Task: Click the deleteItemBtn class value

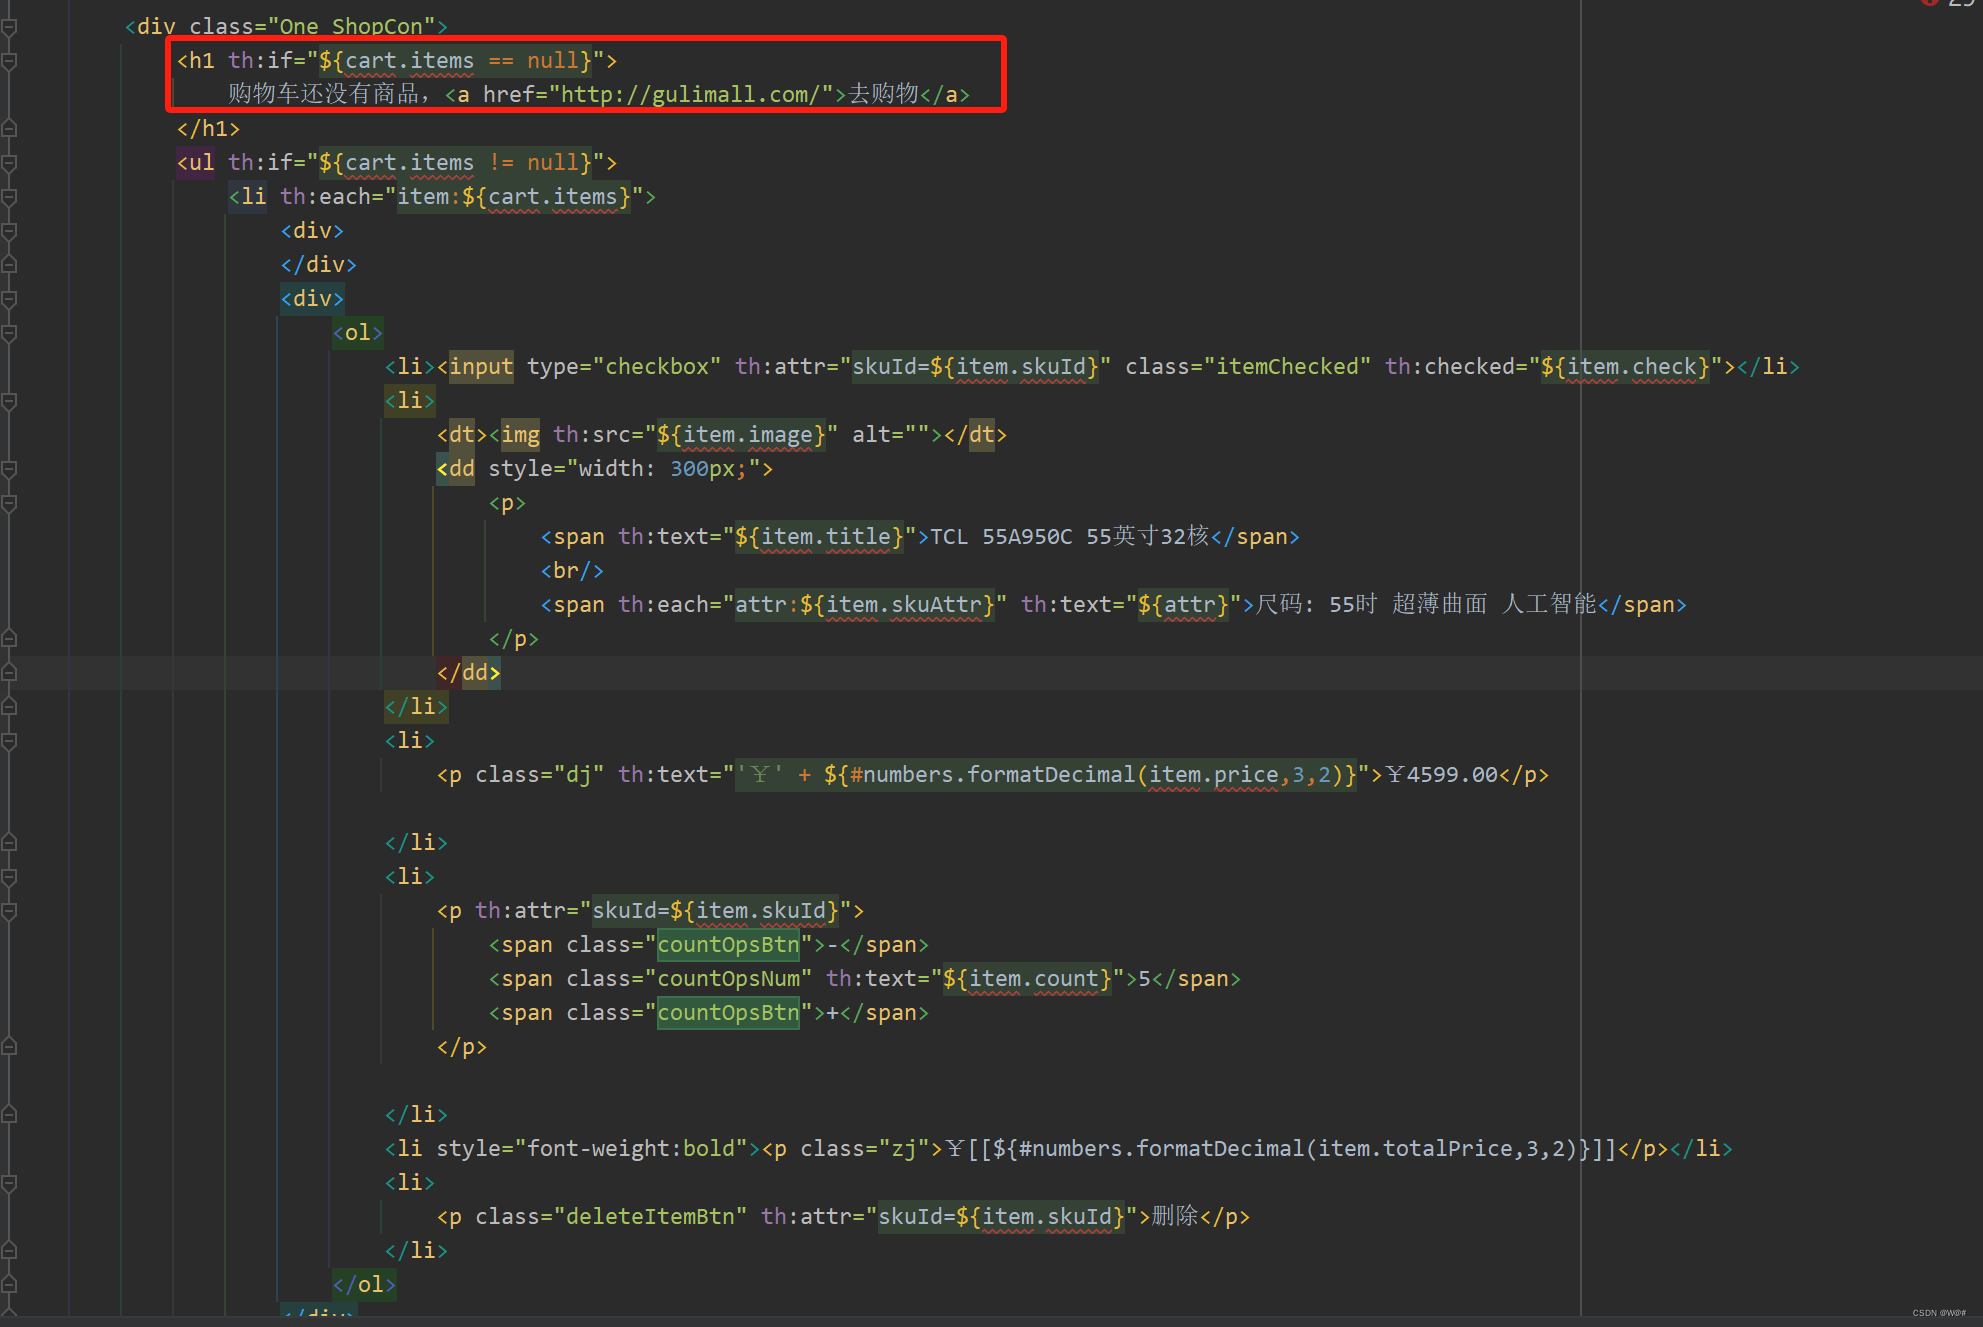Action: pyautogui.click(x=650, y=1217)
